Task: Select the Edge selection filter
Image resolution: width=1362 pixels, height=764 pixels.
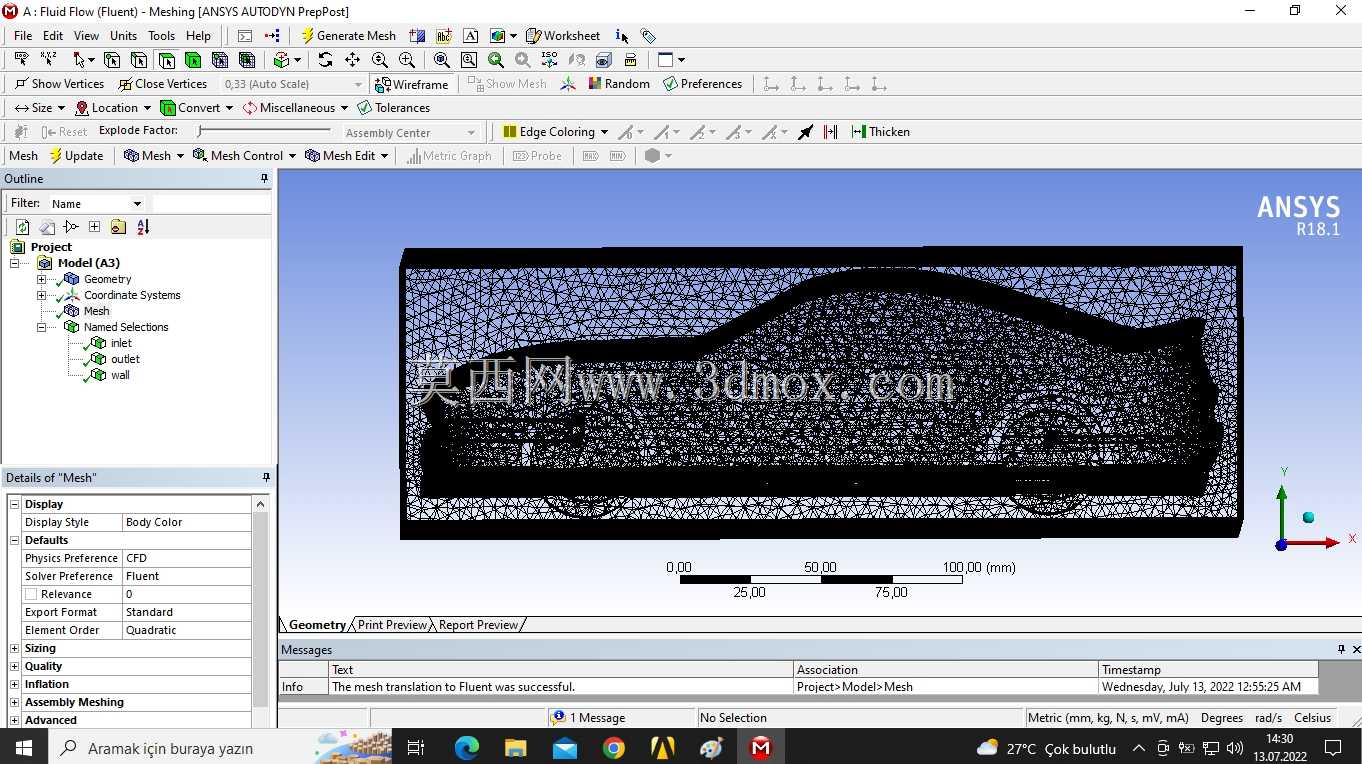Action: pyautogui.click(x=139, y=60)
